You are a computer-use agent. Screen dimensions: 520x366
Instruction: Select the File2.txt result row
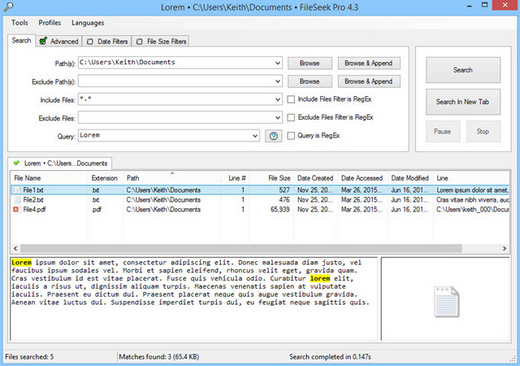[260, 200]
